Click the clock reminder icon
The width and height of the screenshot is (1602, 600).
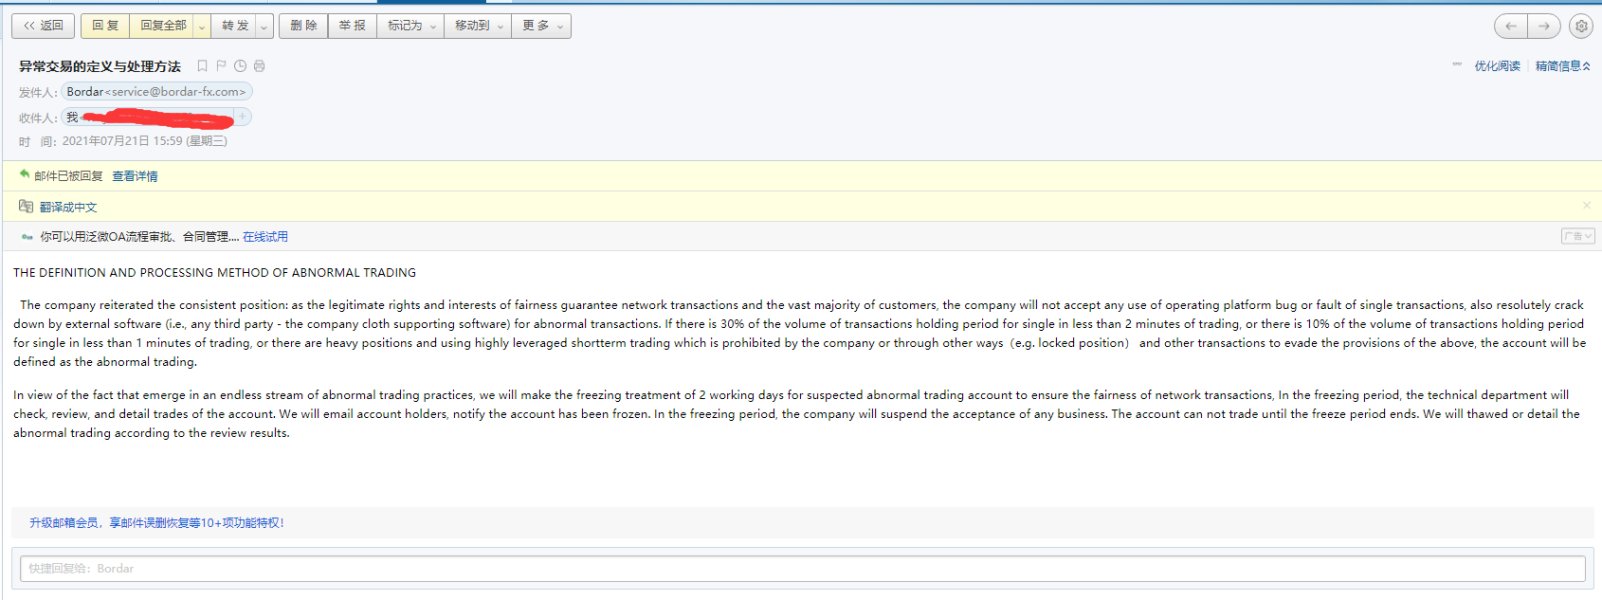(240, 66)
